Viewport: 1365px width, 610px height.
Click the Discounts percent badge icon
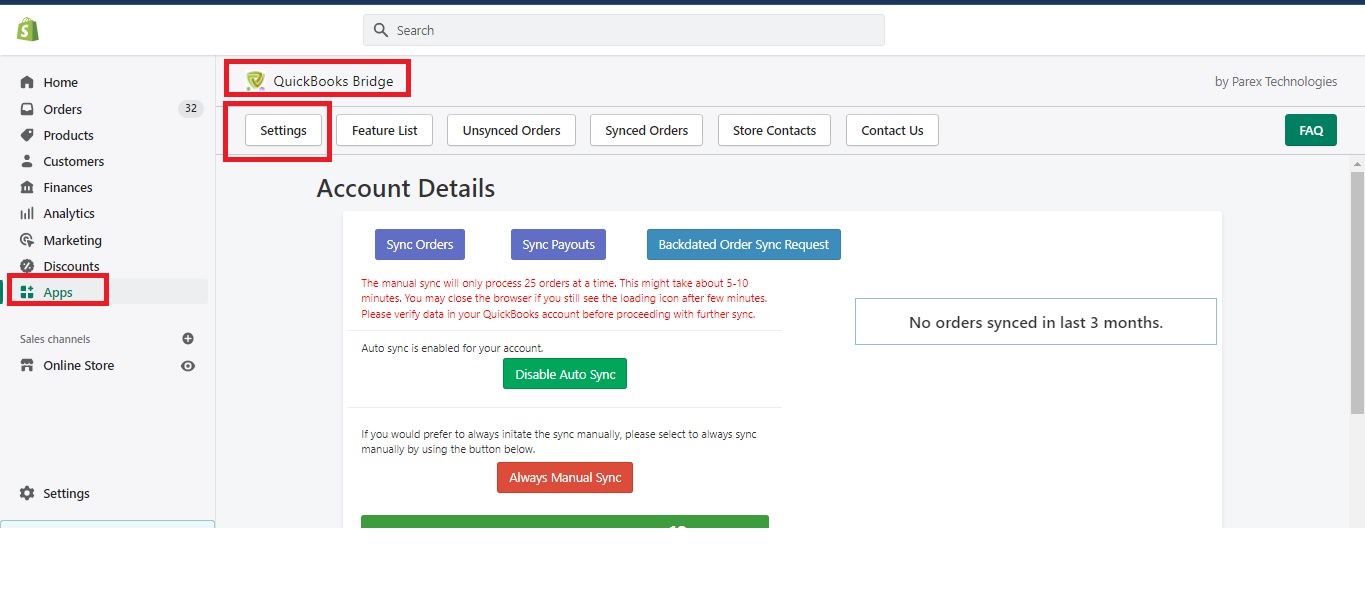(x=27, y=266)
